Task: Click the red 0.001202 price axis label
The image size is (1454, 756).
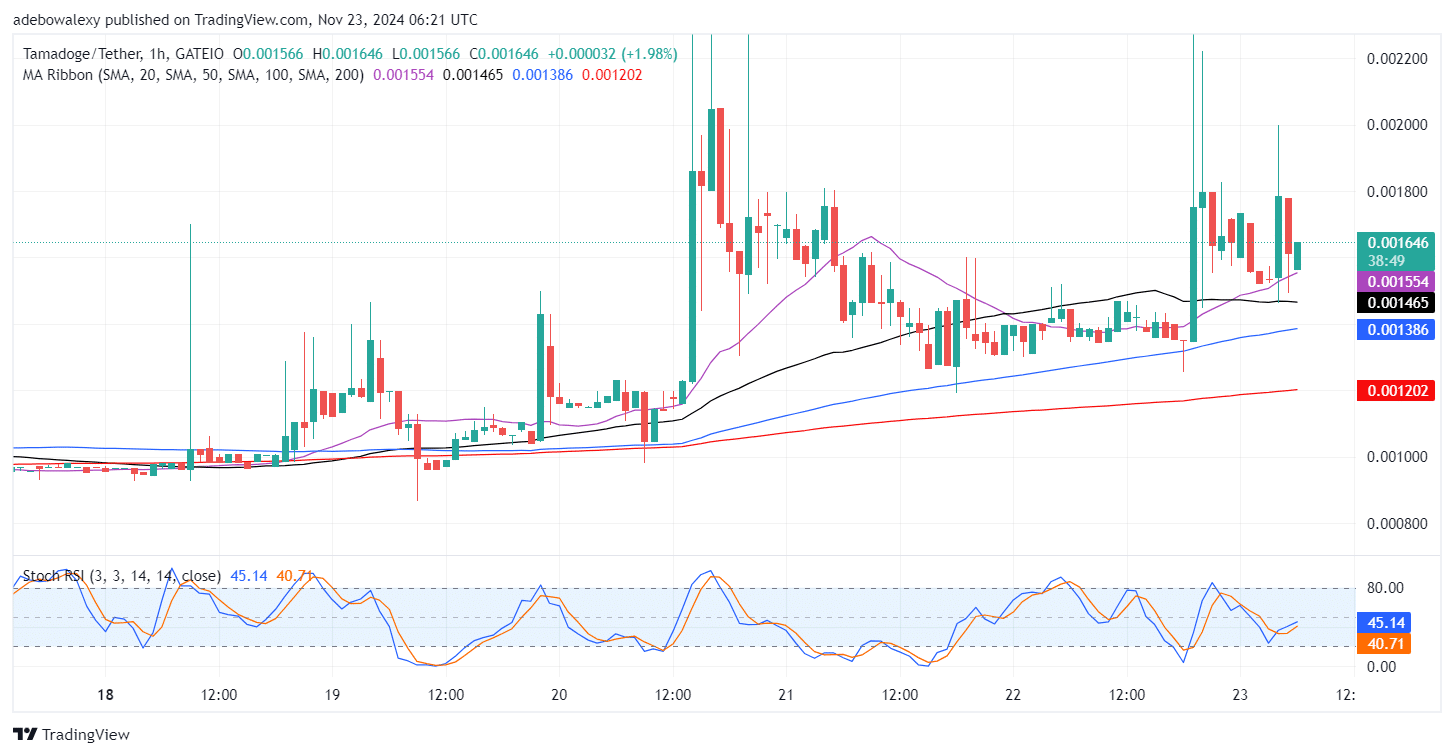Action: 1396,389
